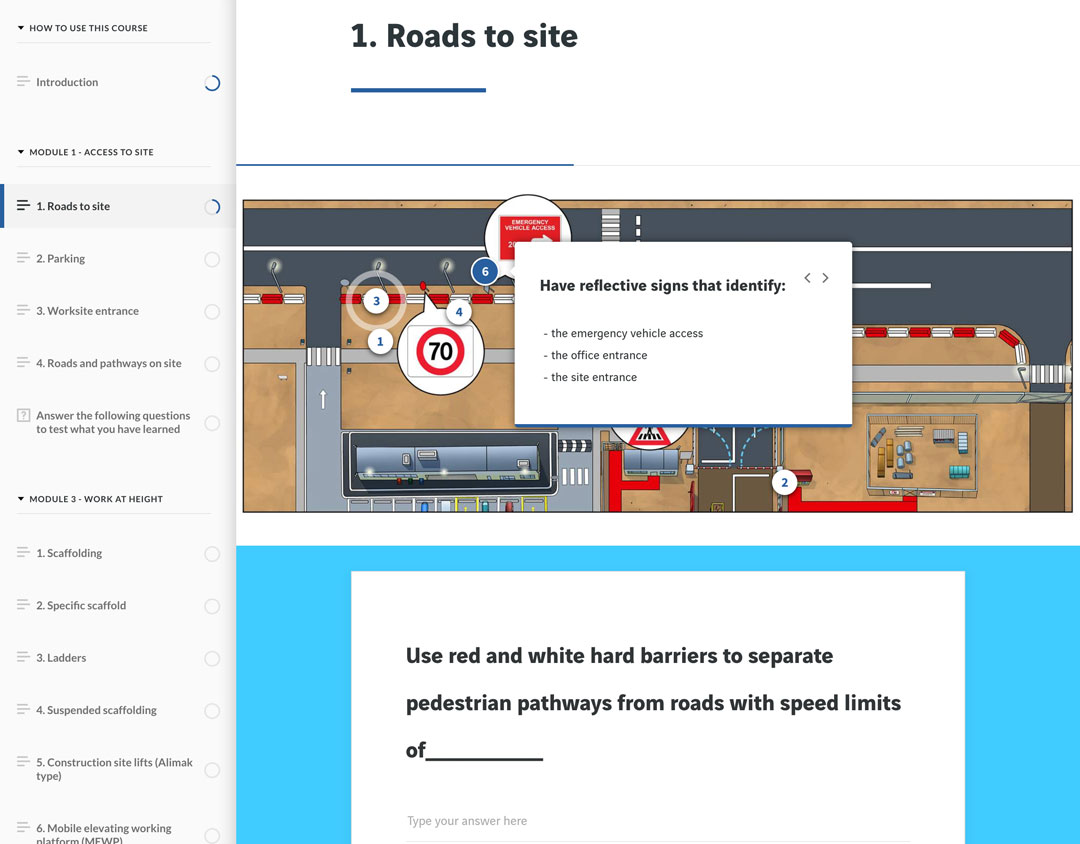Image resolution: width=1080 pixels, height=844 pixels.
Task: Click the lesson progress bar under the title
Action: (658, 165)
